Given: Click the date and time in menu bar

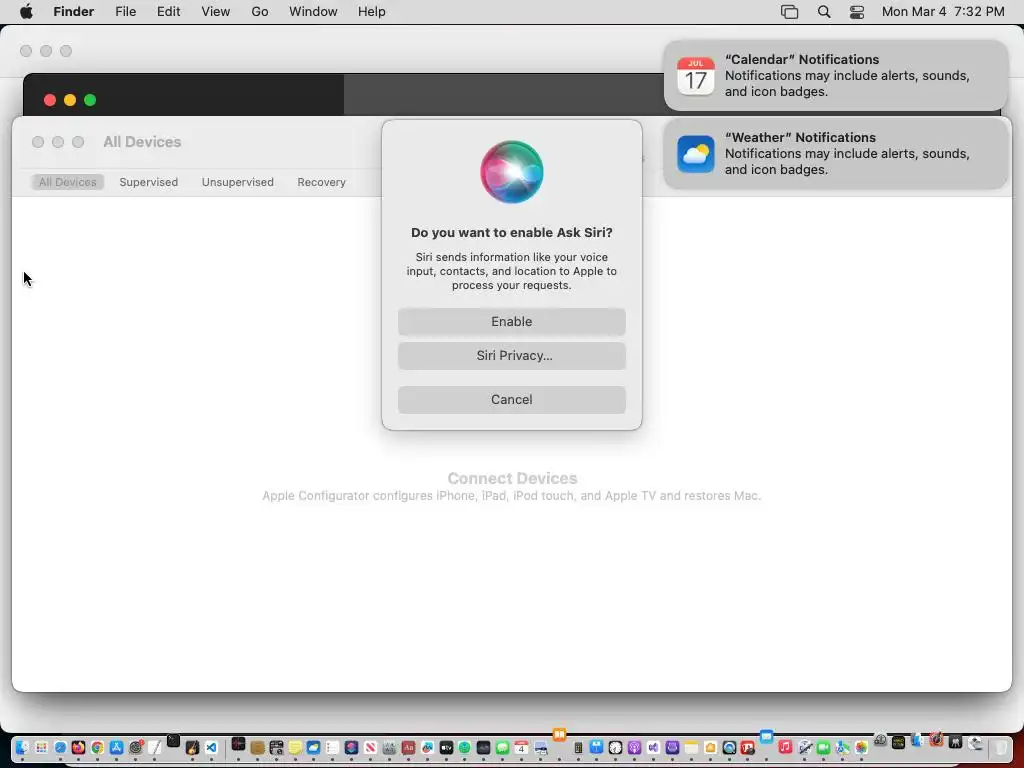Looking at the screenshot, I should point(942,12).
